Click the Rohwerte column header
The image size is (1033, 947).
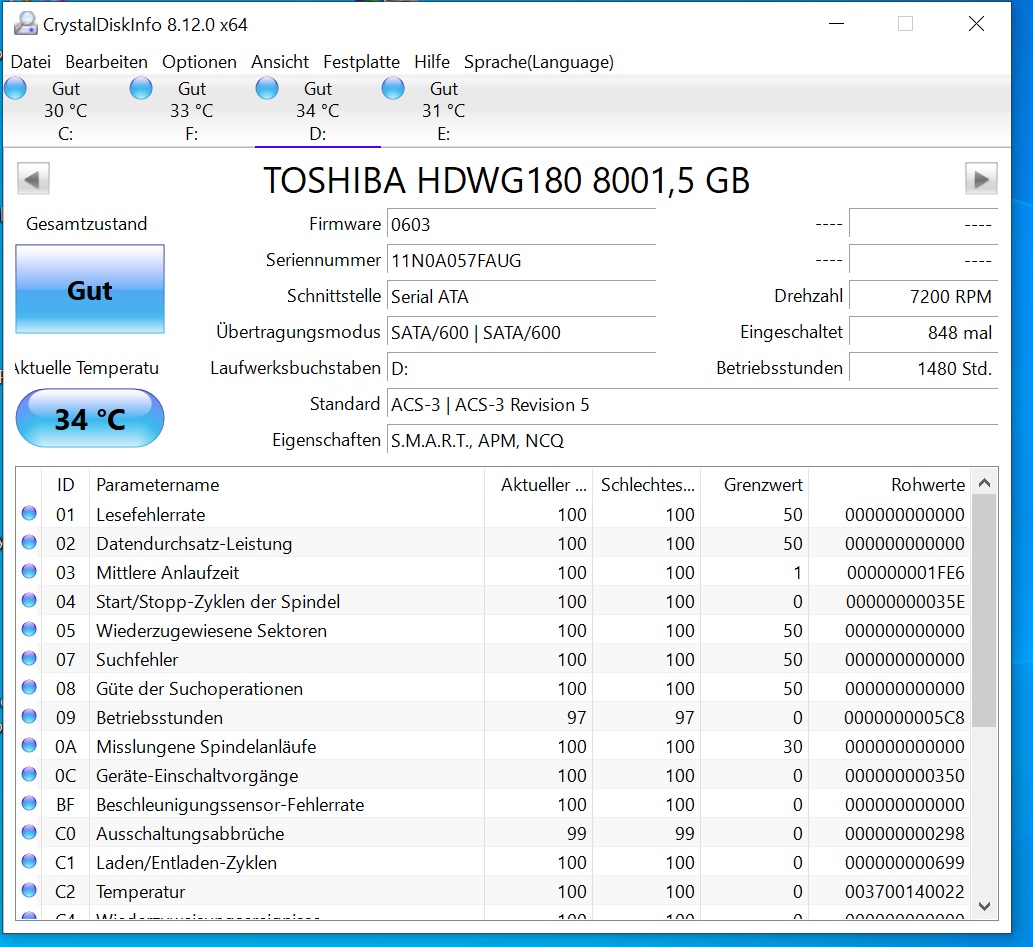889,485
